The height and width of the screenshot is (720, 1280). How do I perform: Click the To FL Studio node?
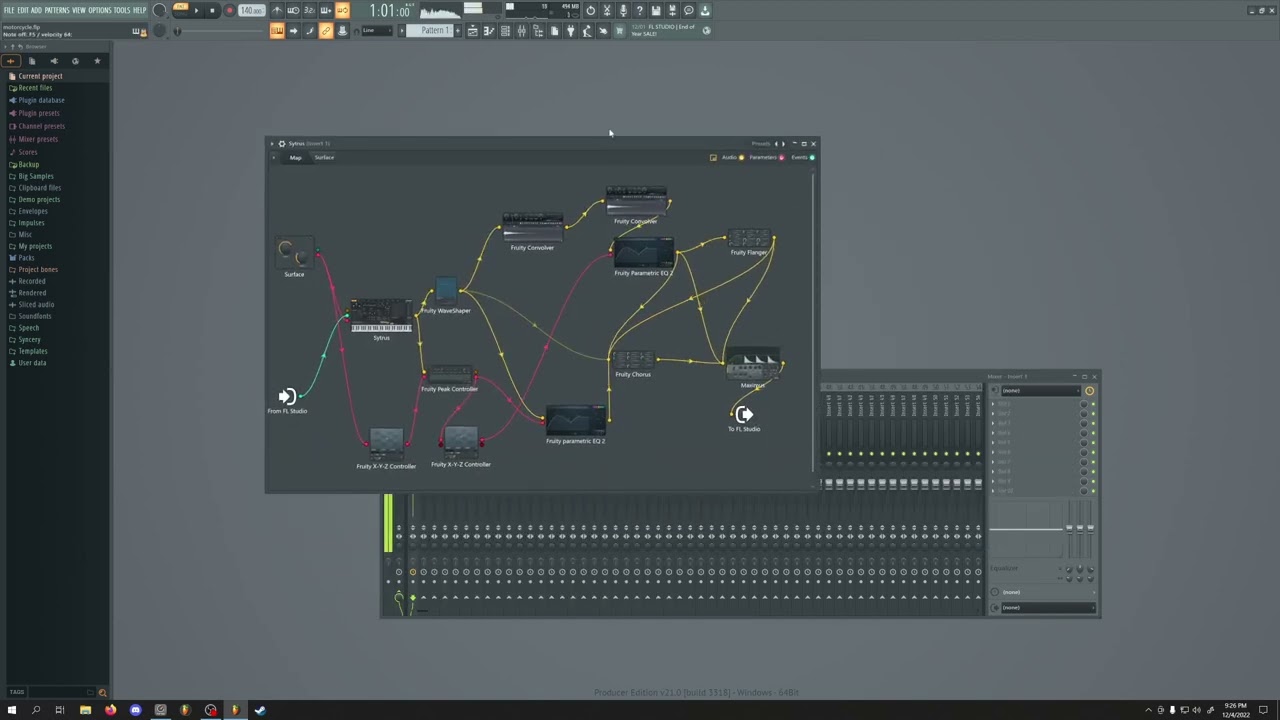click(x=744, y=417)
